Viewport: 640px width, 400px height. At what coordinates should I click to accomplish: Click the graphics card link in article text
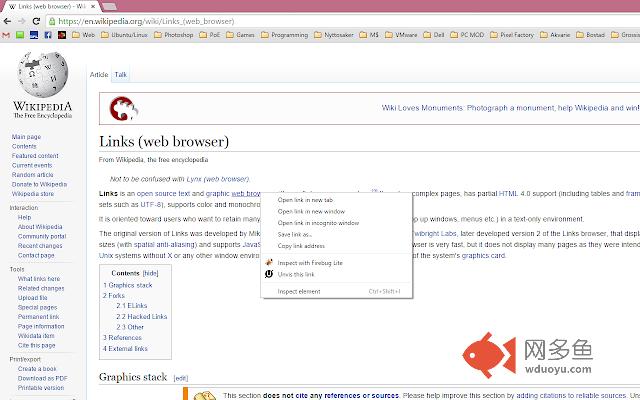(483, 256)
